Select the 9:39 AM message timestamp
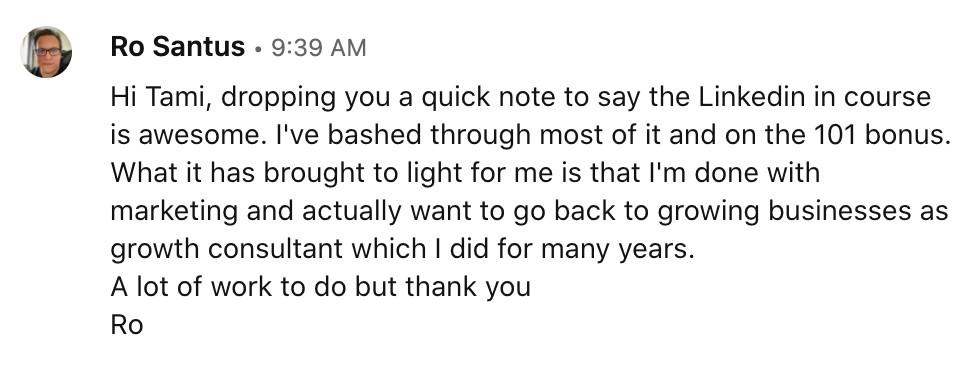Viewport: 974px width, 382px height. (x=319, y=48)
